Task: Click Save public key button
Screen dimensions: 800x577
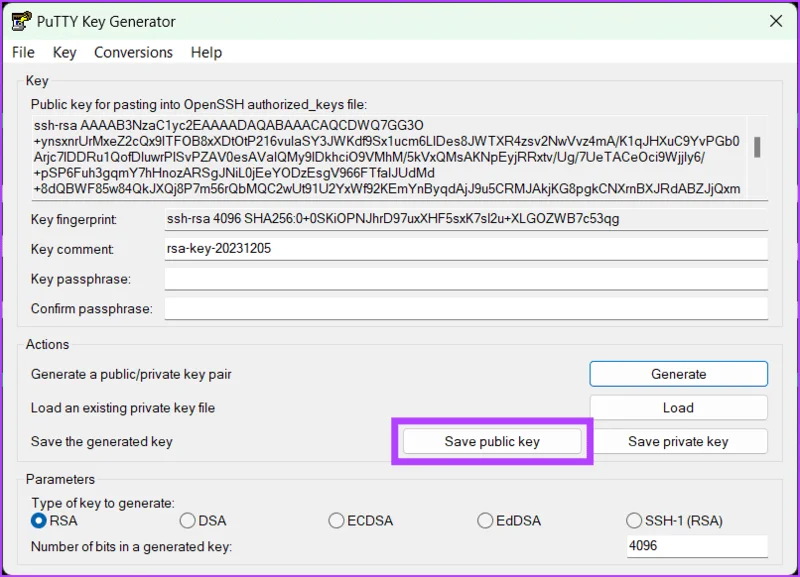Action: pyautogui.click(x=492, y=441)
